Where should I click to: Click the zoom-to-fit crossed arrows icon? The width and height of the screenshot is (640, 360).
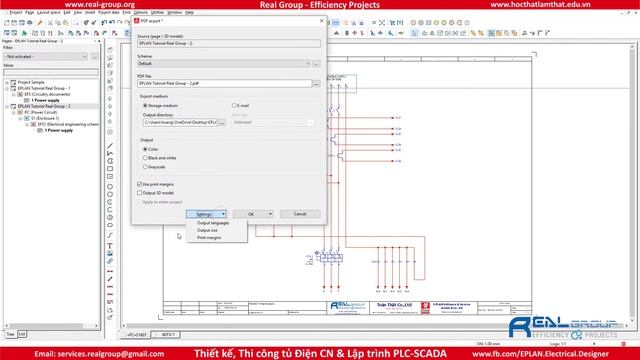382,23
